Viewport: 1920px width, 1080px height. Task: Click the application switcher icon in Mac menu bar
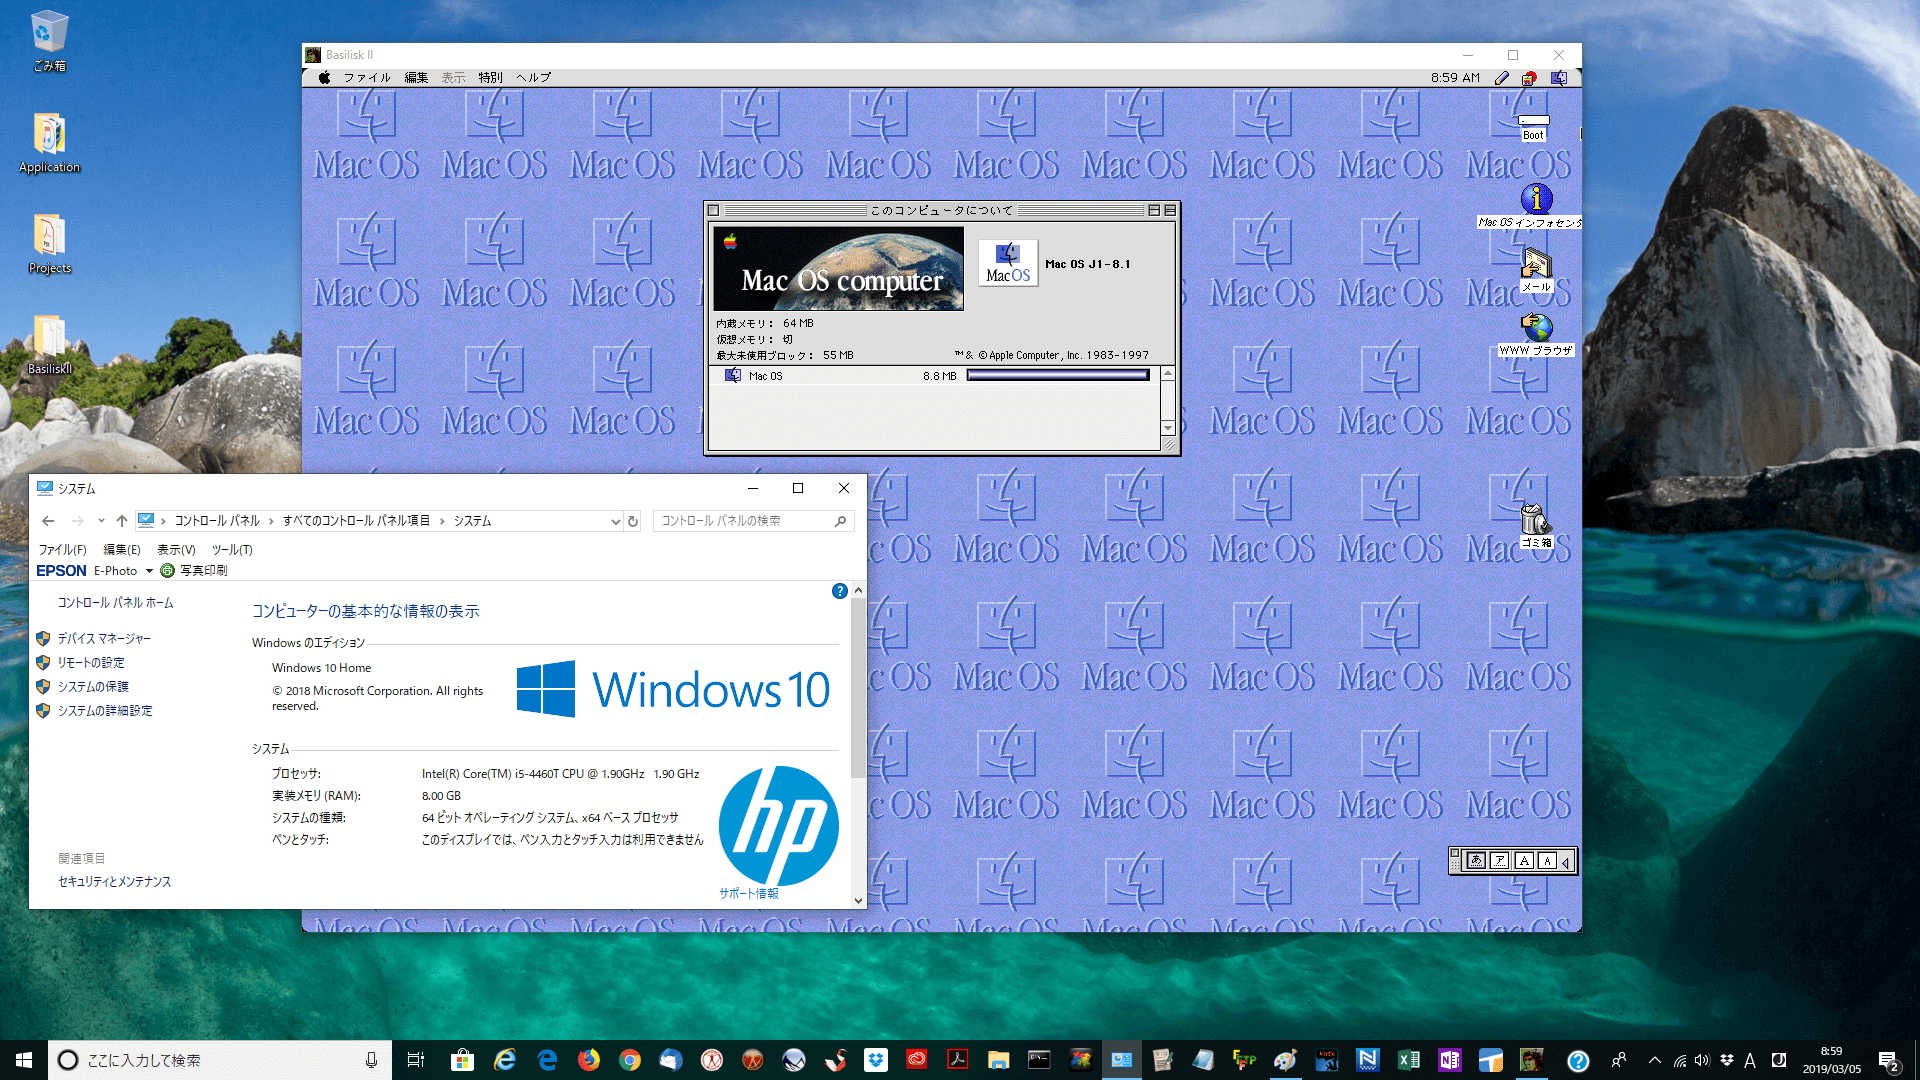click(x=1557, y=77)
